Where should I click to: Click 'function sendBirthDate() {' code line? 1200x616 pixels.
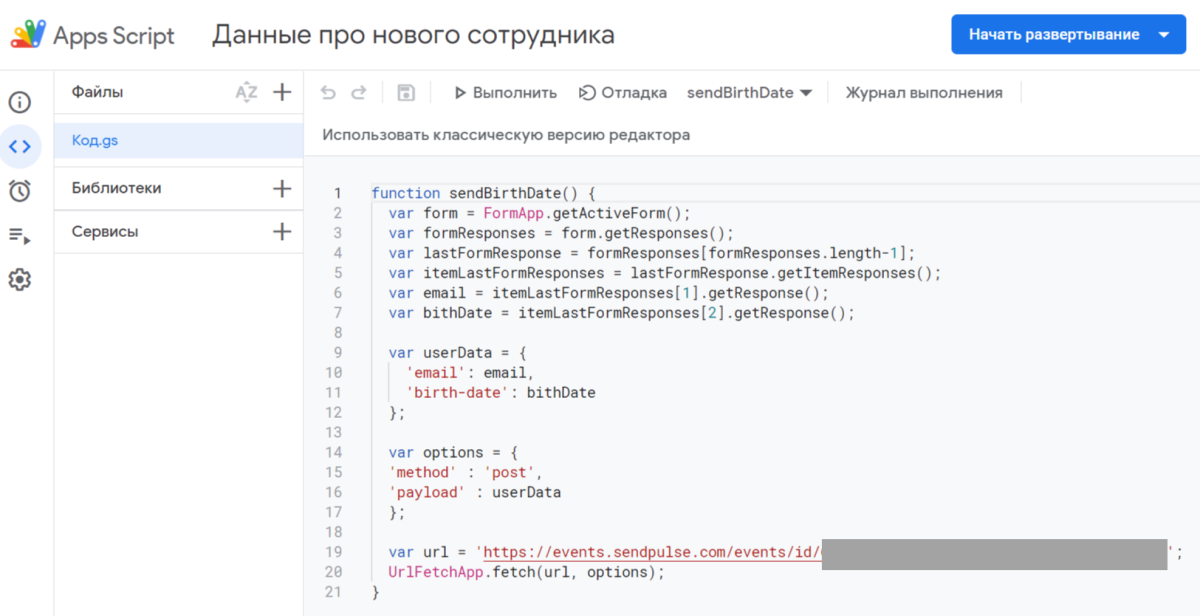coord(483,193)
